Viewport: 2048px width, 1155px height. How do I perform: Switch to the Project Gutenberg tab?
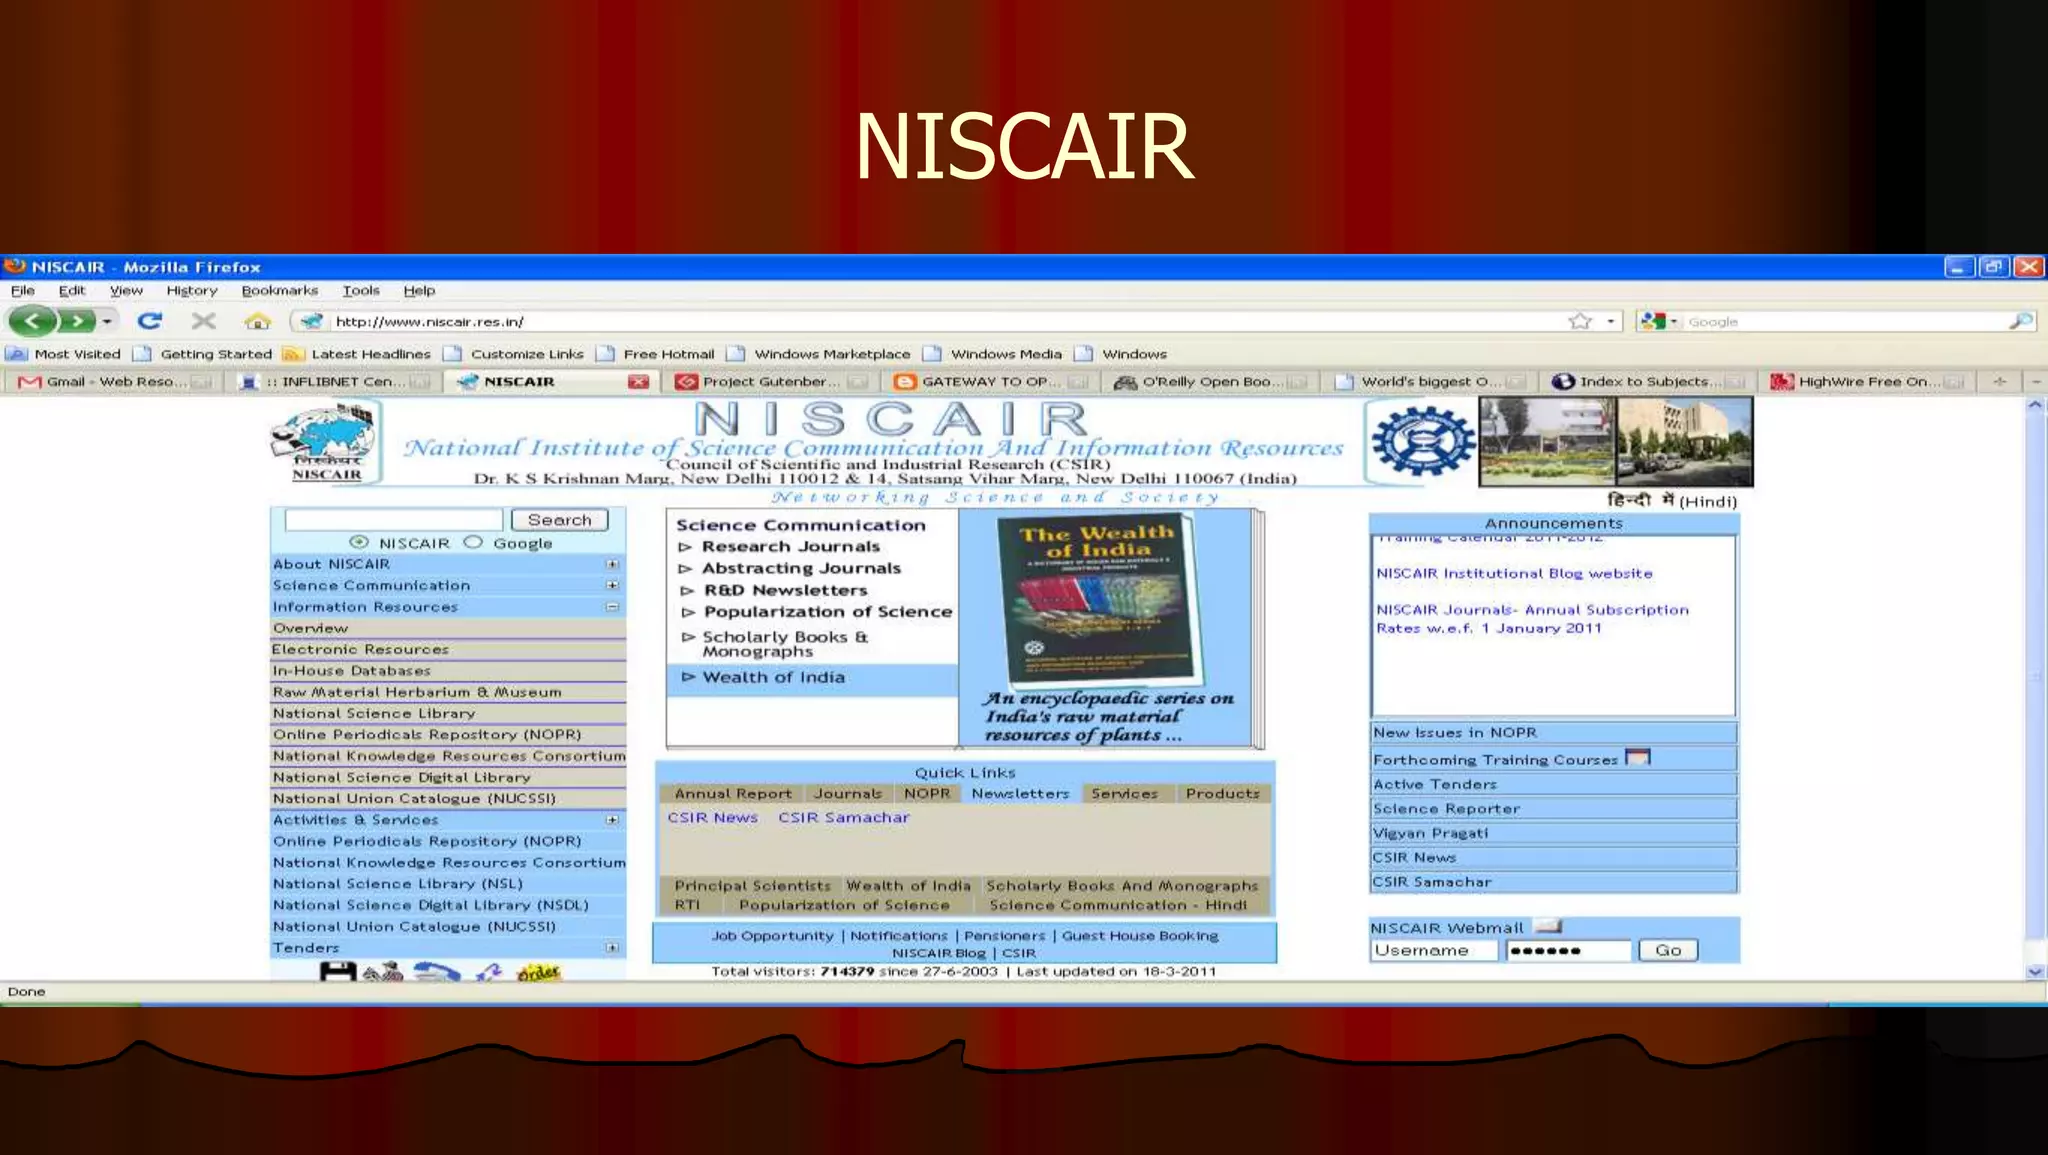[770, 381]
